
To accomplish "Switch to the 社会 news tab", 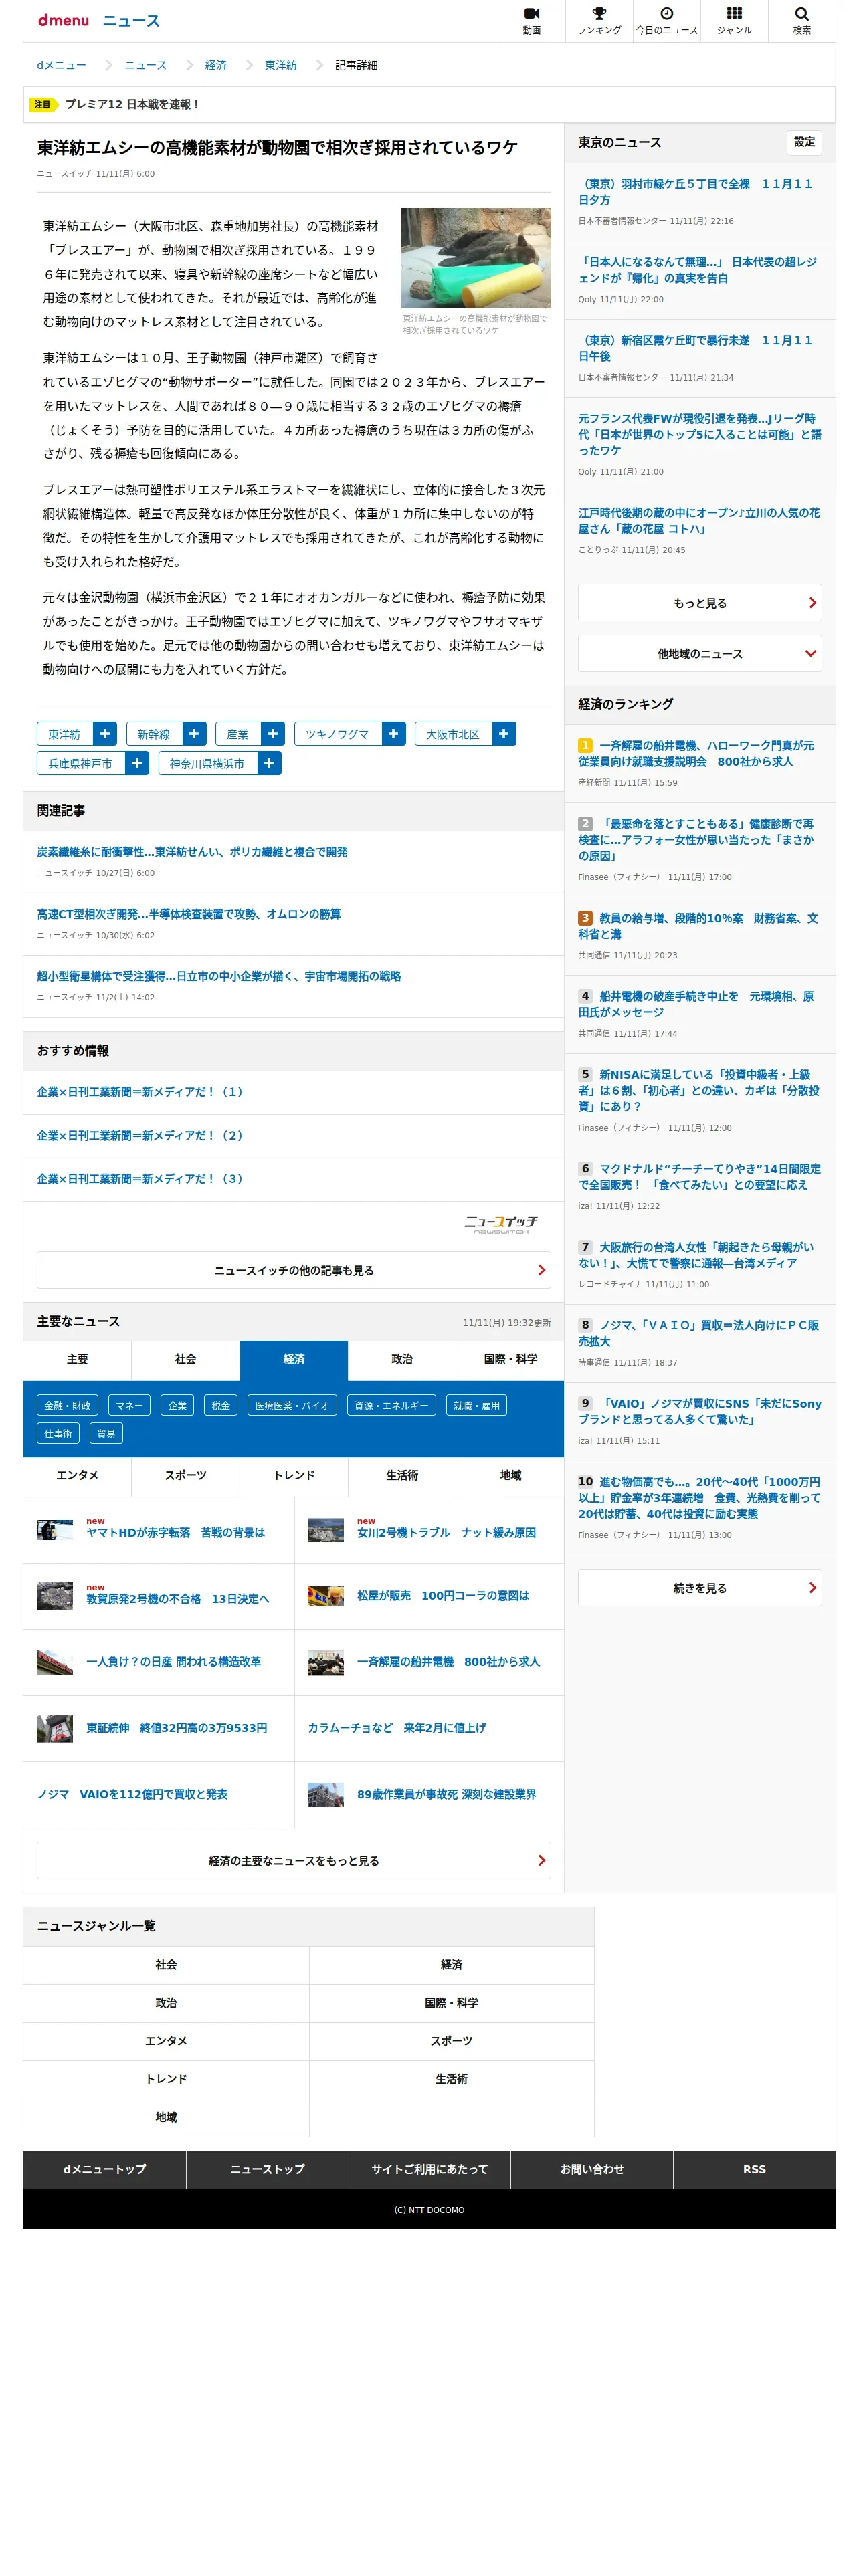I will pyautogui.click(x=185, y=1359).
